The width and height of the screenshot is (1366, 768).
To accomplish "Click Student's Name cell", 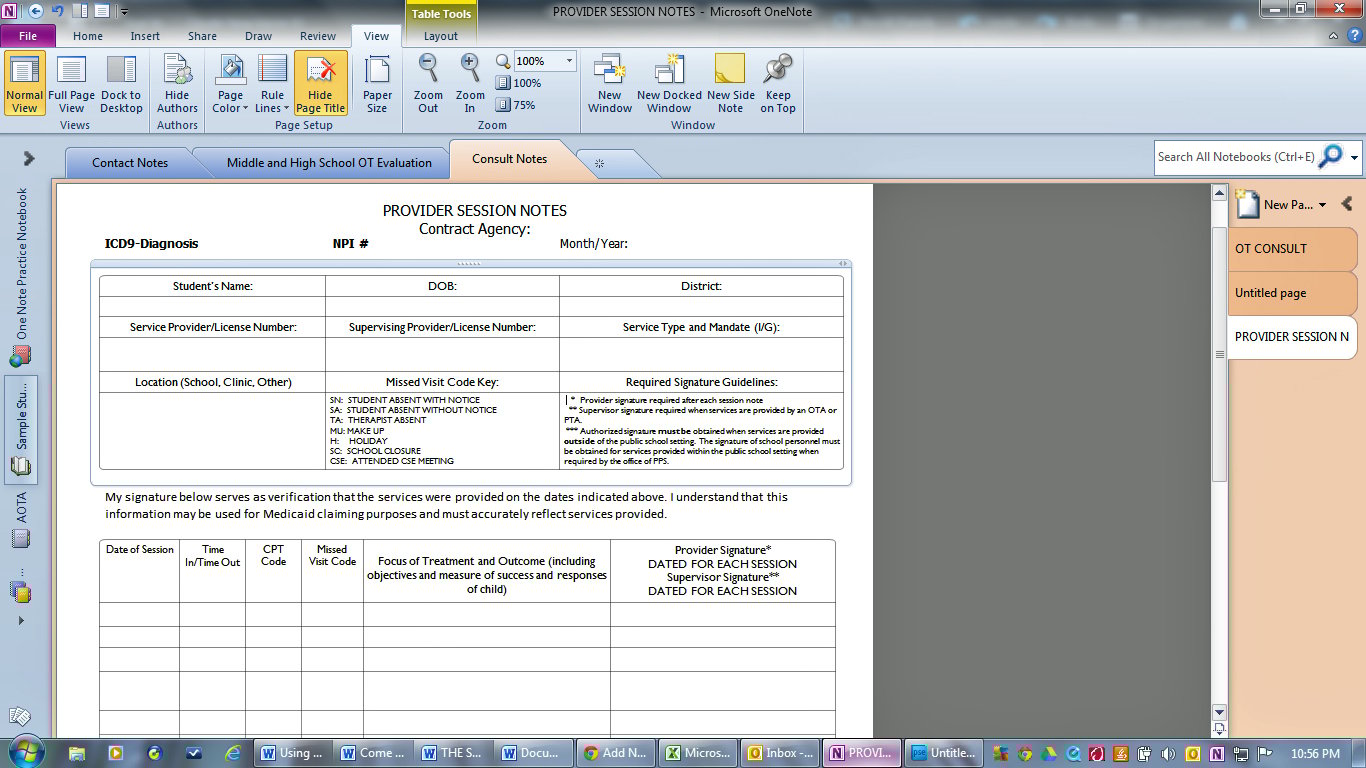I will point(212,286).
